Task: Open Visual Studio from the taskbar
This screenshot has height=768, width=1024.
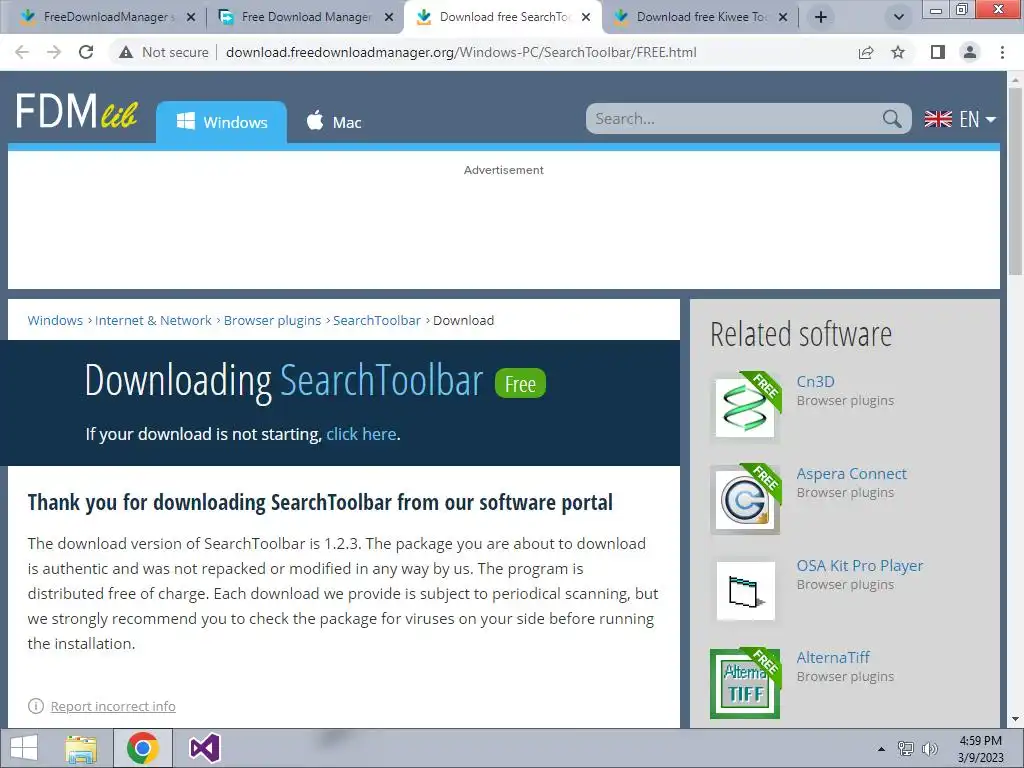Action: (204, 748)
